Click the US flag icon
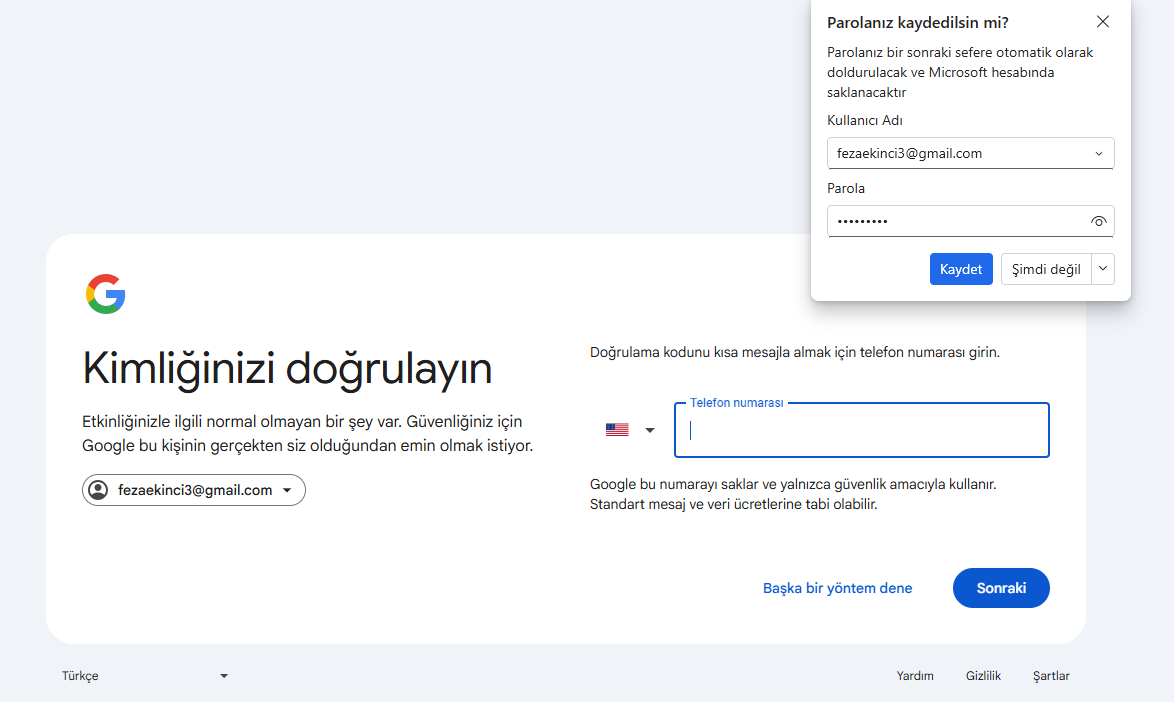The height and width of the screenshot is (702, 1174). (x=617, y=430)
